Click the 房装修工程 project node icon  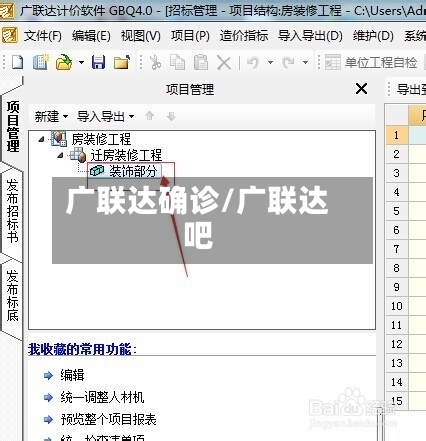click(59, 139)
